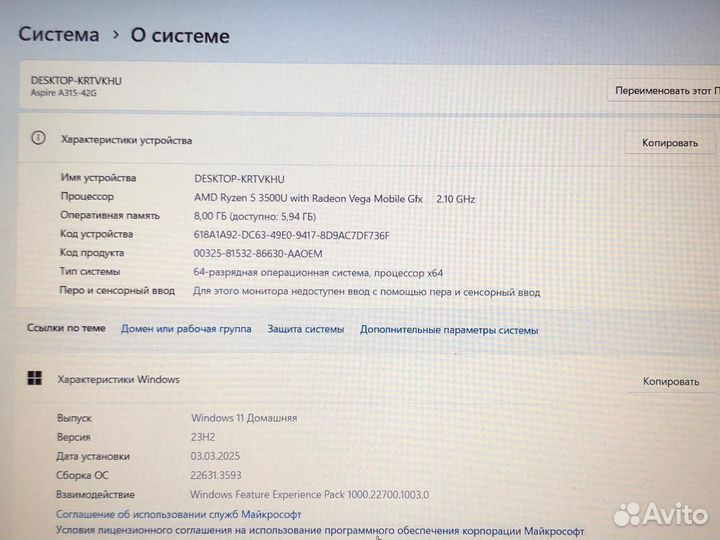720x540 pixels.
Task: Click the Windows 11 Домашняя edition value
Action: click(244, 418)
